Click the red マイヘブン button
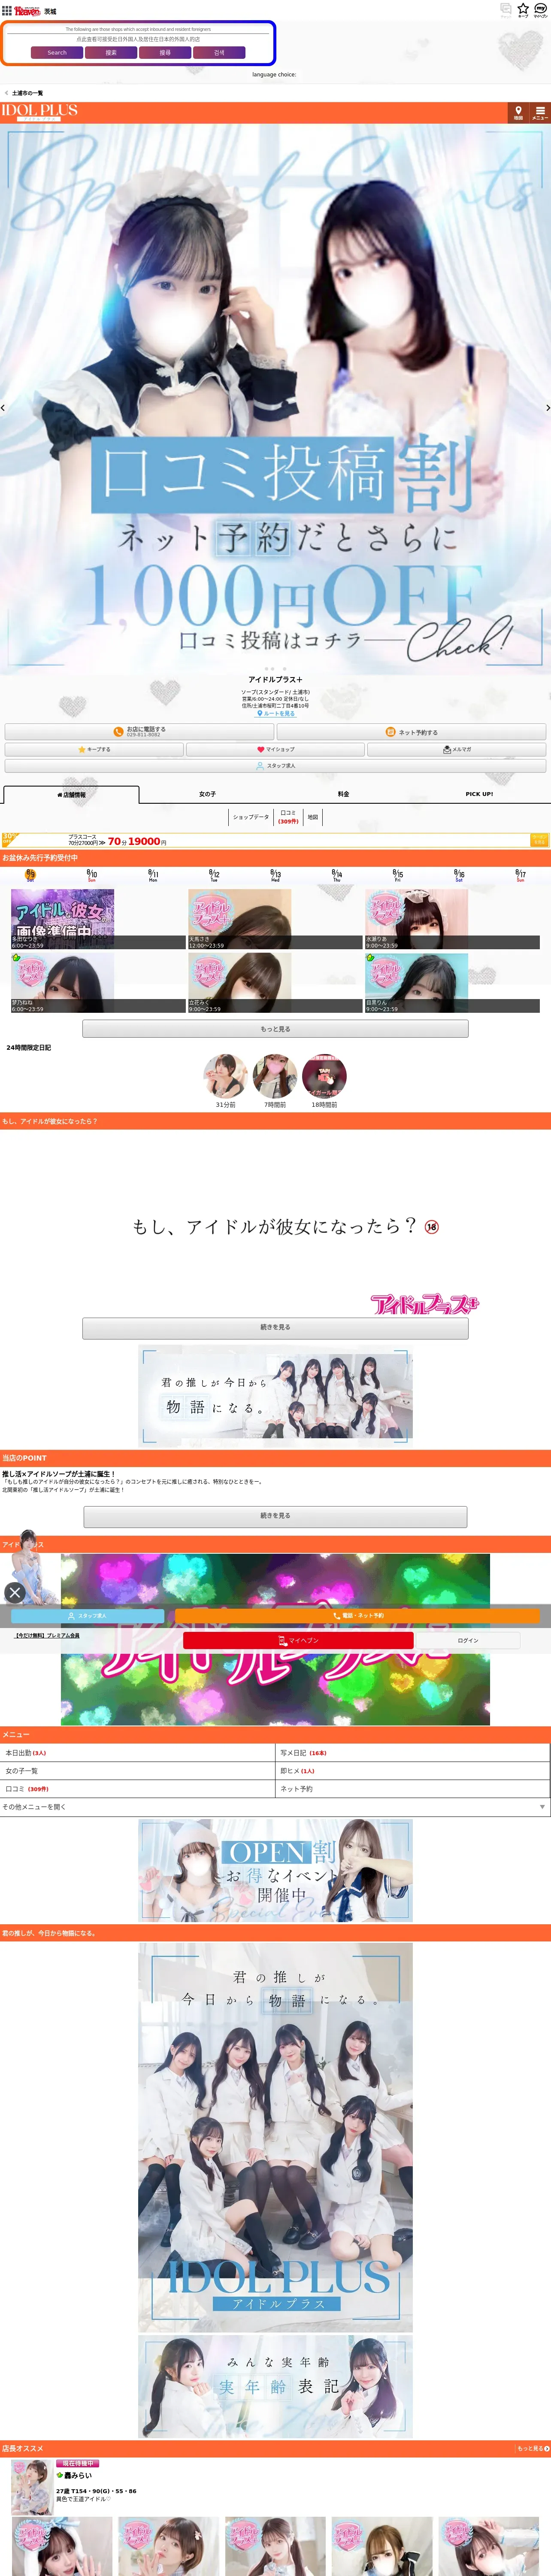This screenshot has width=551, height=2576. (298, 1640)
